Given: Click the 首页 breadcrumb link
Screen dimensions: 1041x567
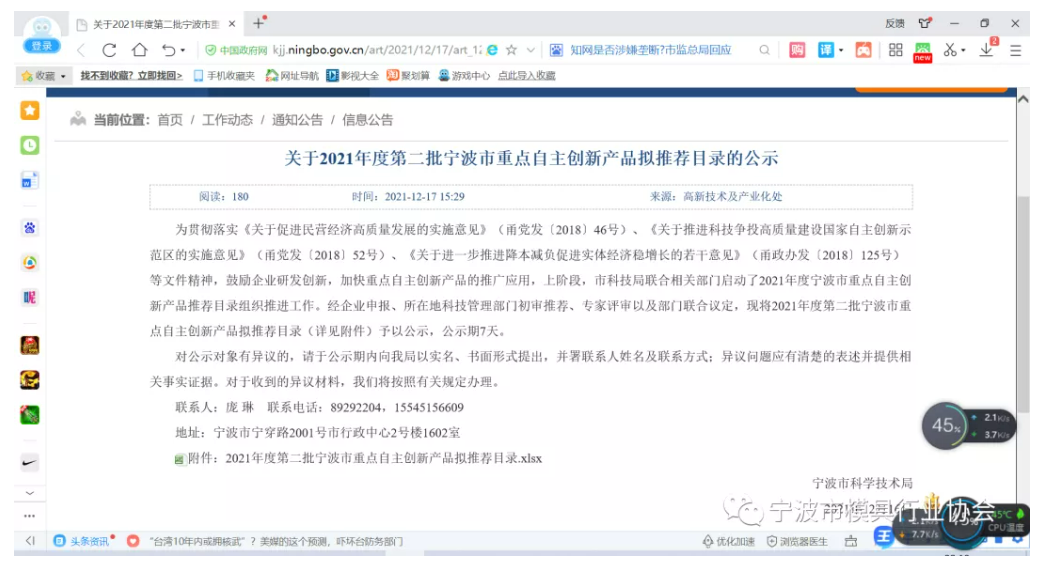Looking at the screenshot, I should point(170,120).
